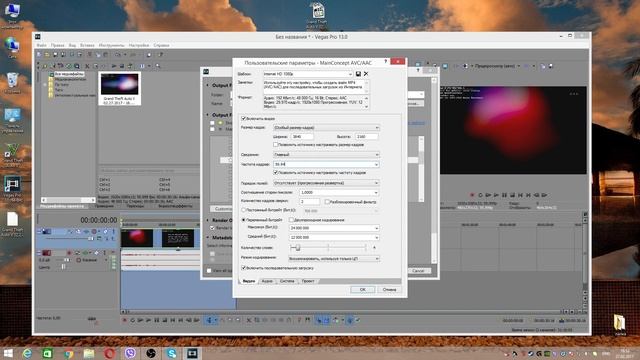Toggle the enable progressive download checkbox
This screenshot has width=640, height=360.
tap(244, 268)
